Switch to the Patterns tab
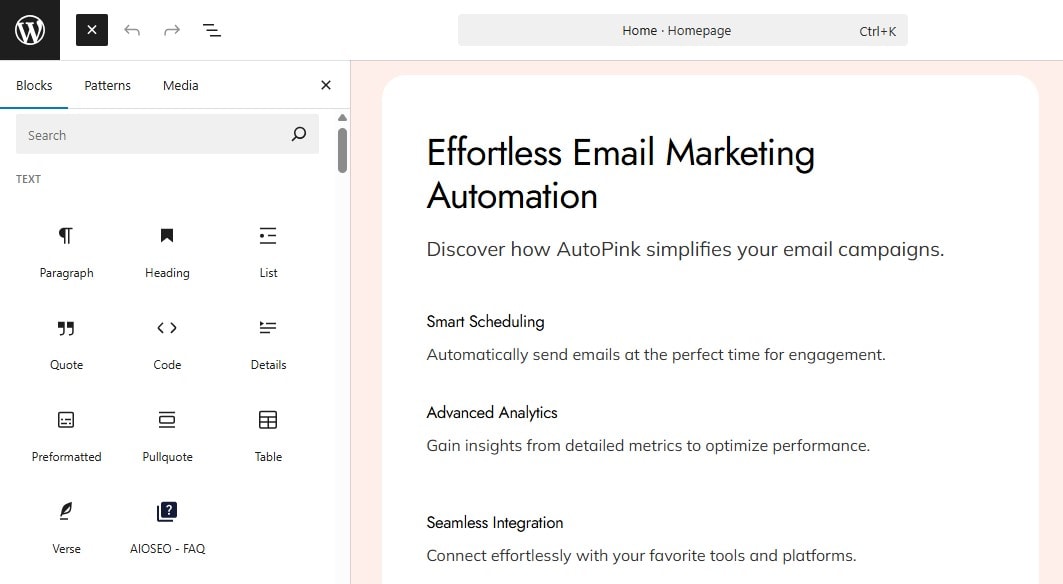Viewport: 1063px width, 584px height. 107,85
